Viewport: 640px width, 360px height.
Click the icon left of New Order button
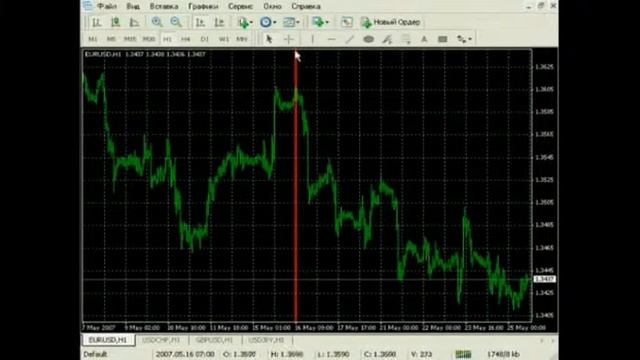[347, 22]
